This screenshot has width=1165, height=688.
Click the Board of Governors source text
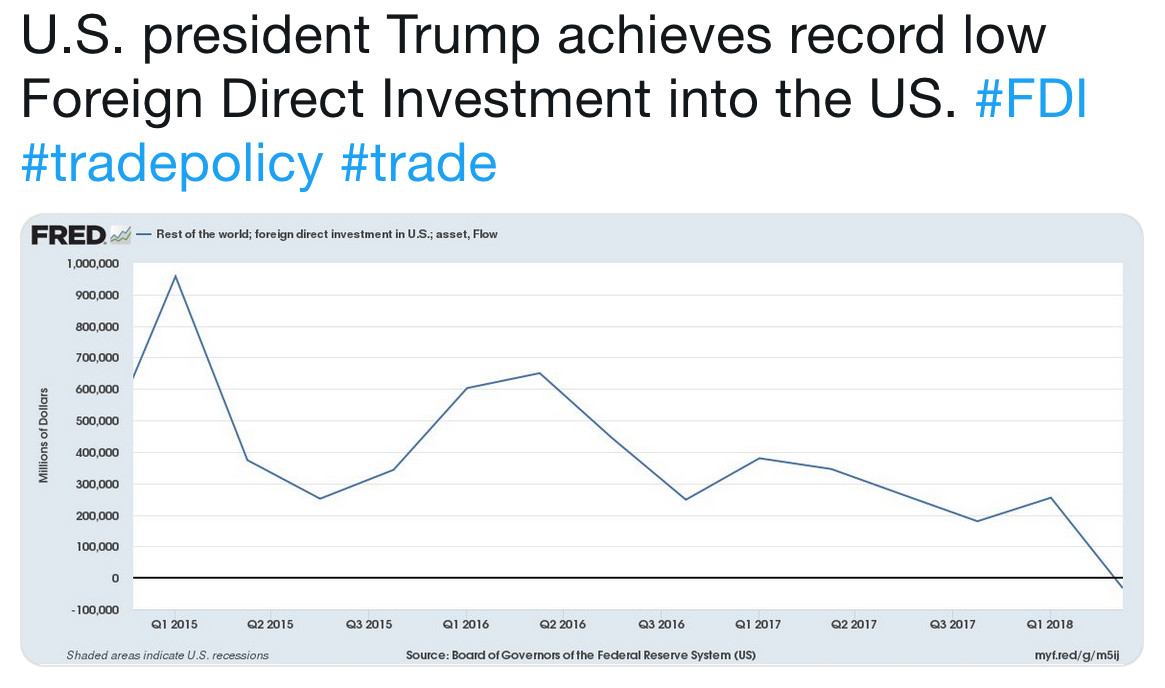click(x=580, y=655)
